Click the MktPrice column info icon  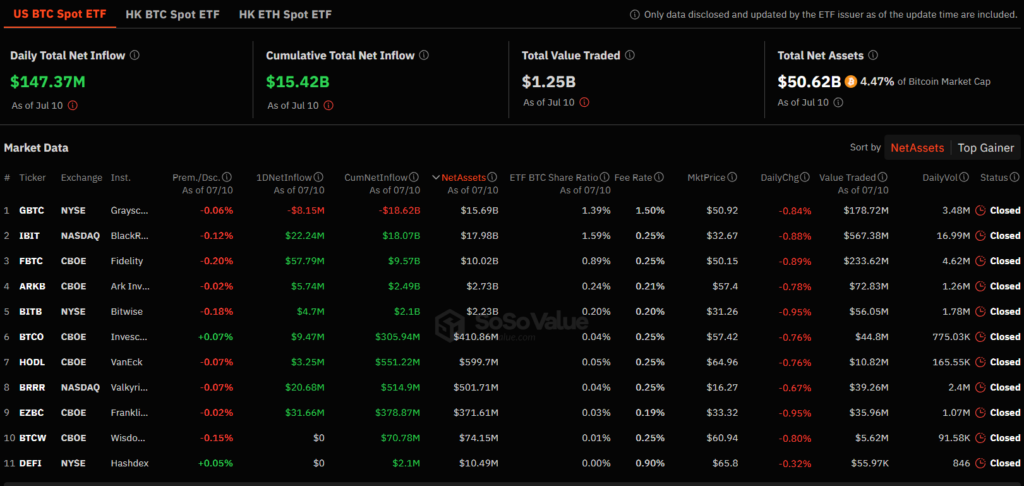coord(733,177)
